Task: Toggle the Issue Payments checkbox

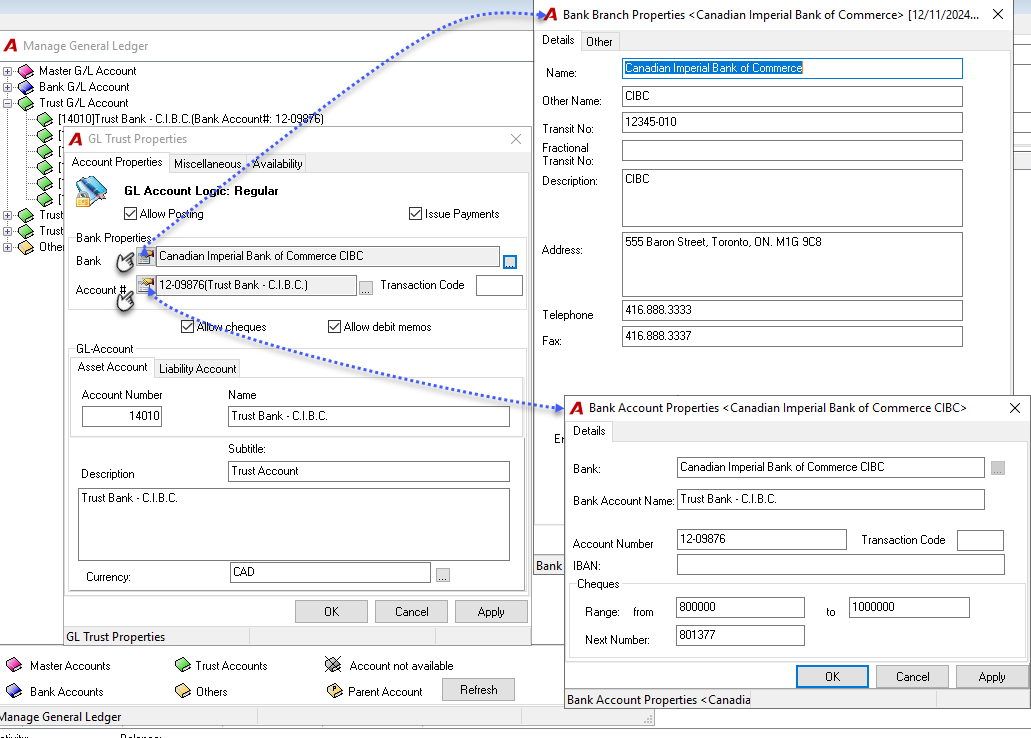Action: (x=415, y=214)
